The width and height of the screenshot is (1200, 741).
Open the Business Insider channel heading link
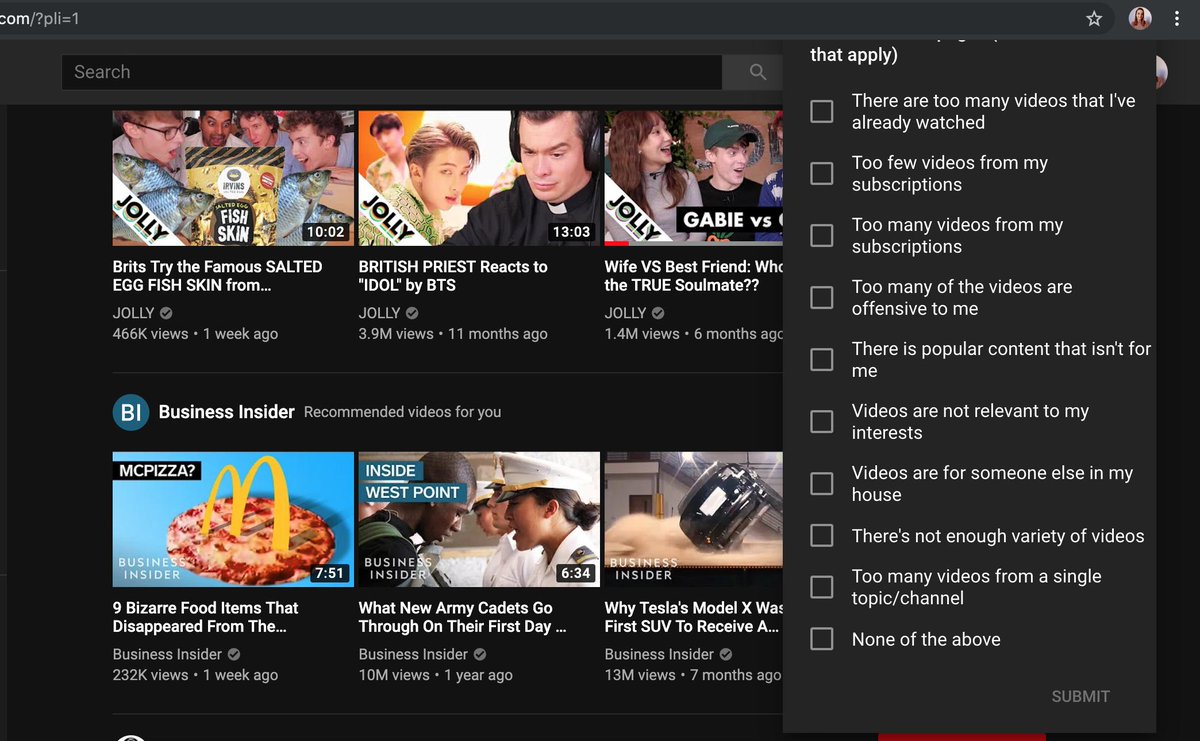pyautogui.click(x=226, y=412)
